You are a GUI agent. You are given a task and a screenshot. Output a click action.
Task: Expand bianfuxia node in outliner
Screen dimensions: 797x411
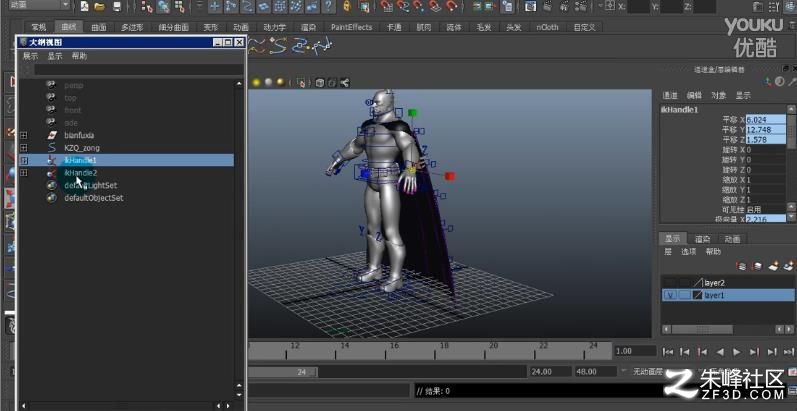(23, 135)
